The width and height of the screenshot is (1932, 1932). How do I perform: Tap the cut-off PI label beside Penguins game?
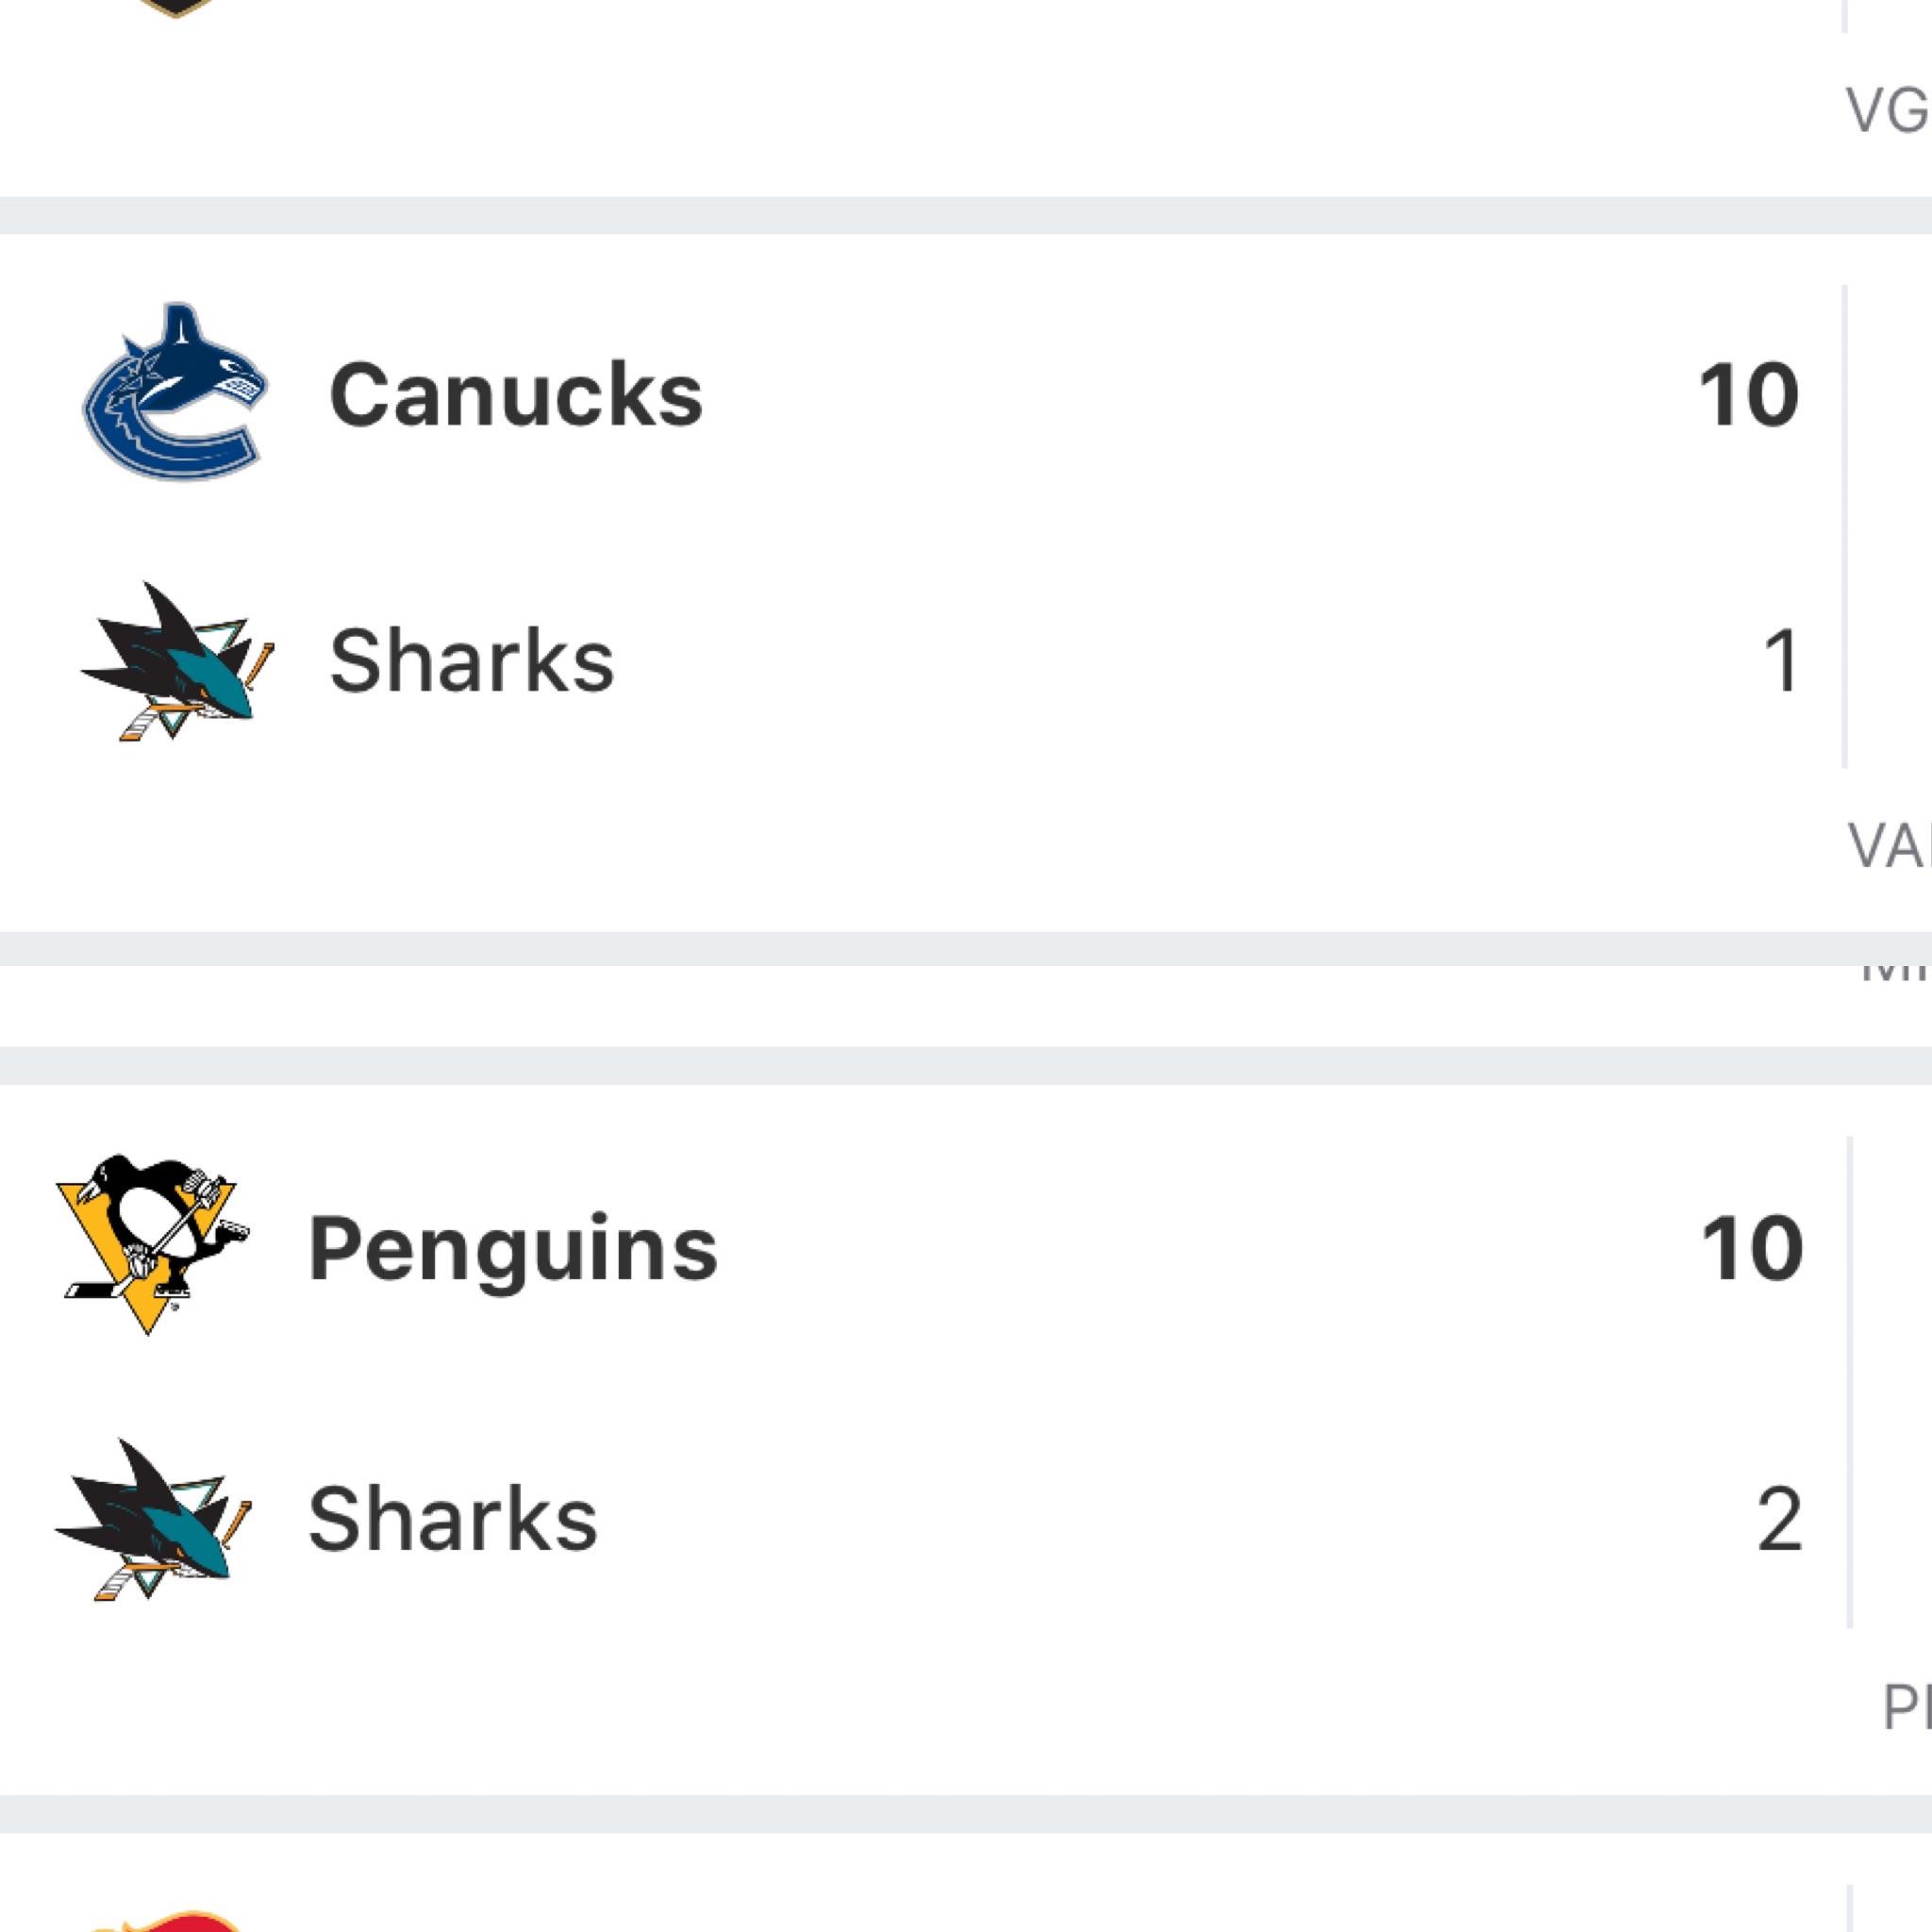(1906, 1707)
